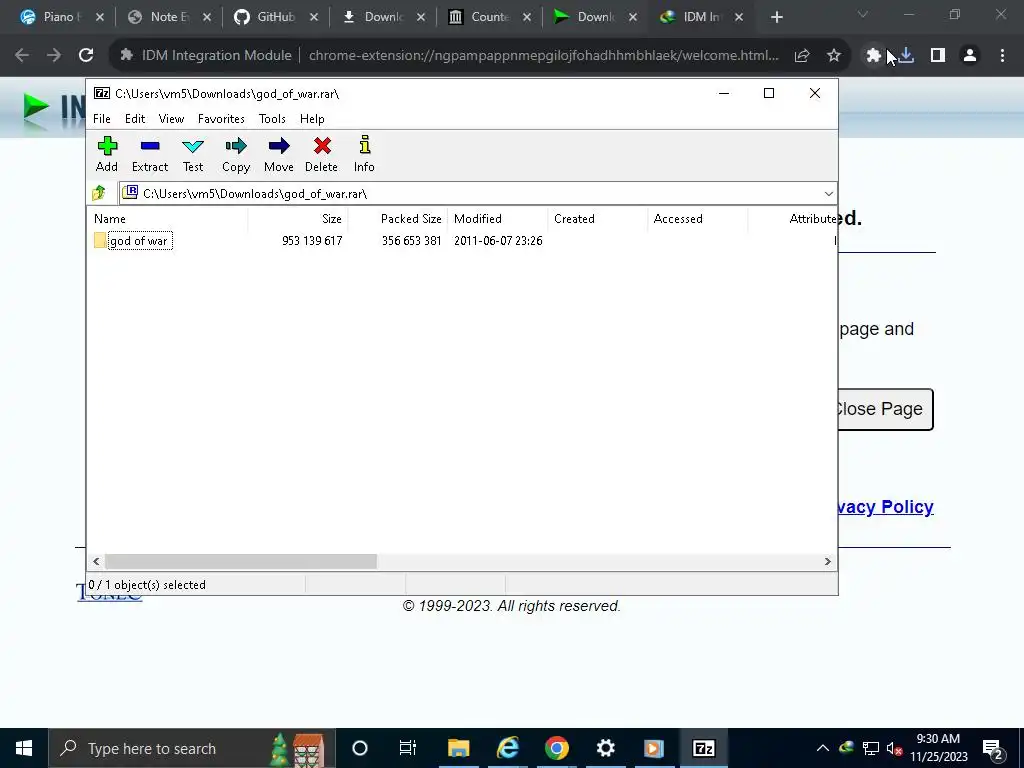The height and width of the screenshot is (768, 1024).
Task: Open the File menu in 7-Zip
Action: point(102,119)
